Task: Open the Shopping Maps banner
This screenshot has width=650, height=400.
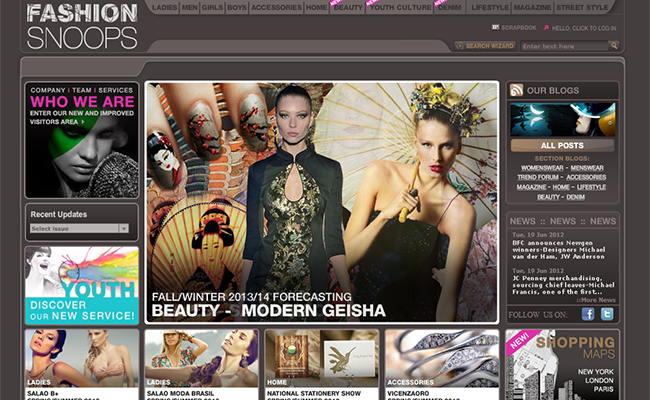Action: [x=562, y=365]
